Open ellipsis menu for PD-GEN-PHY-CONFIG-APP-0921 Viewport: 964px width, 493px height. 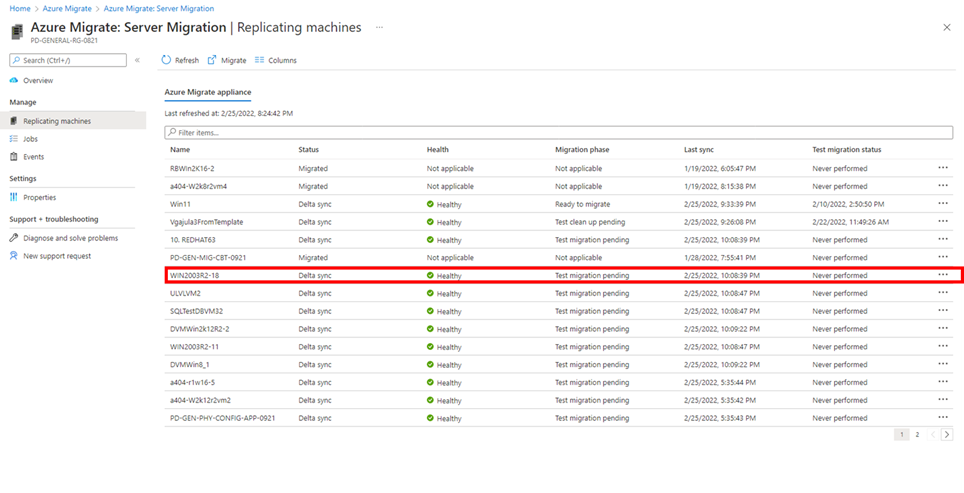point(943,417)
